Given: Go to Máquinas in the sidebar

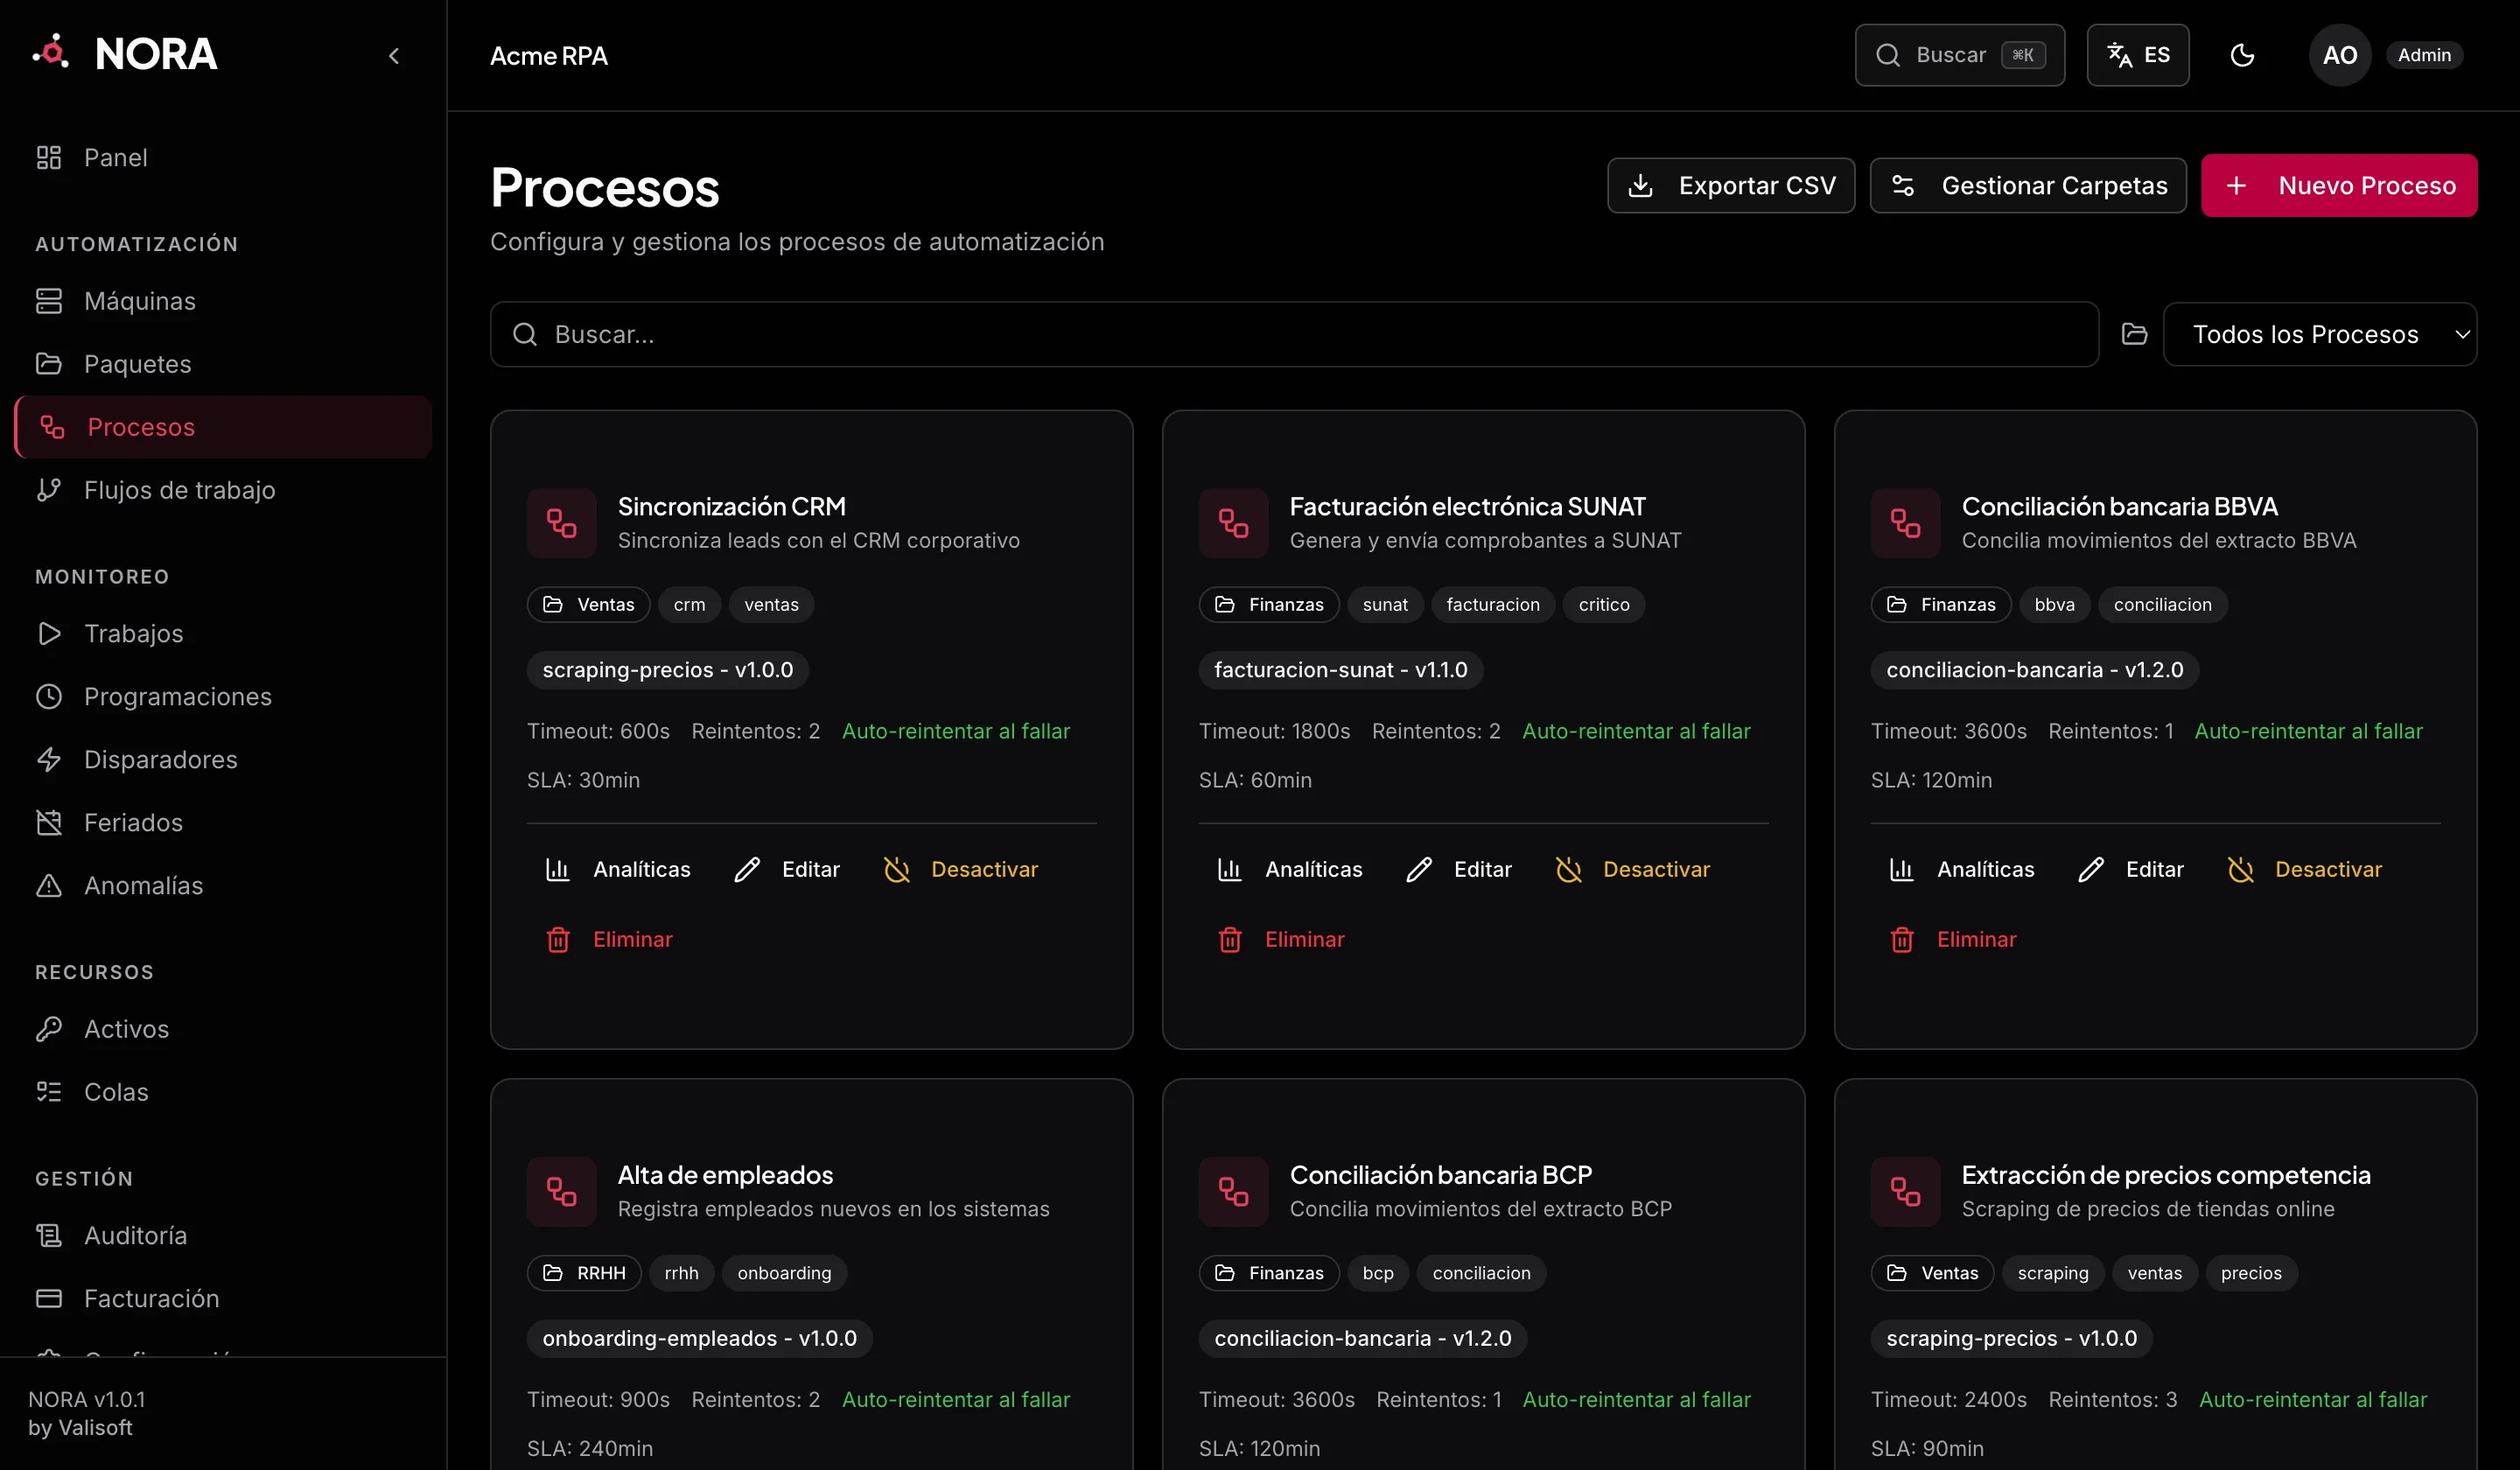Looking at the screenshot, I should coord(223,301).
